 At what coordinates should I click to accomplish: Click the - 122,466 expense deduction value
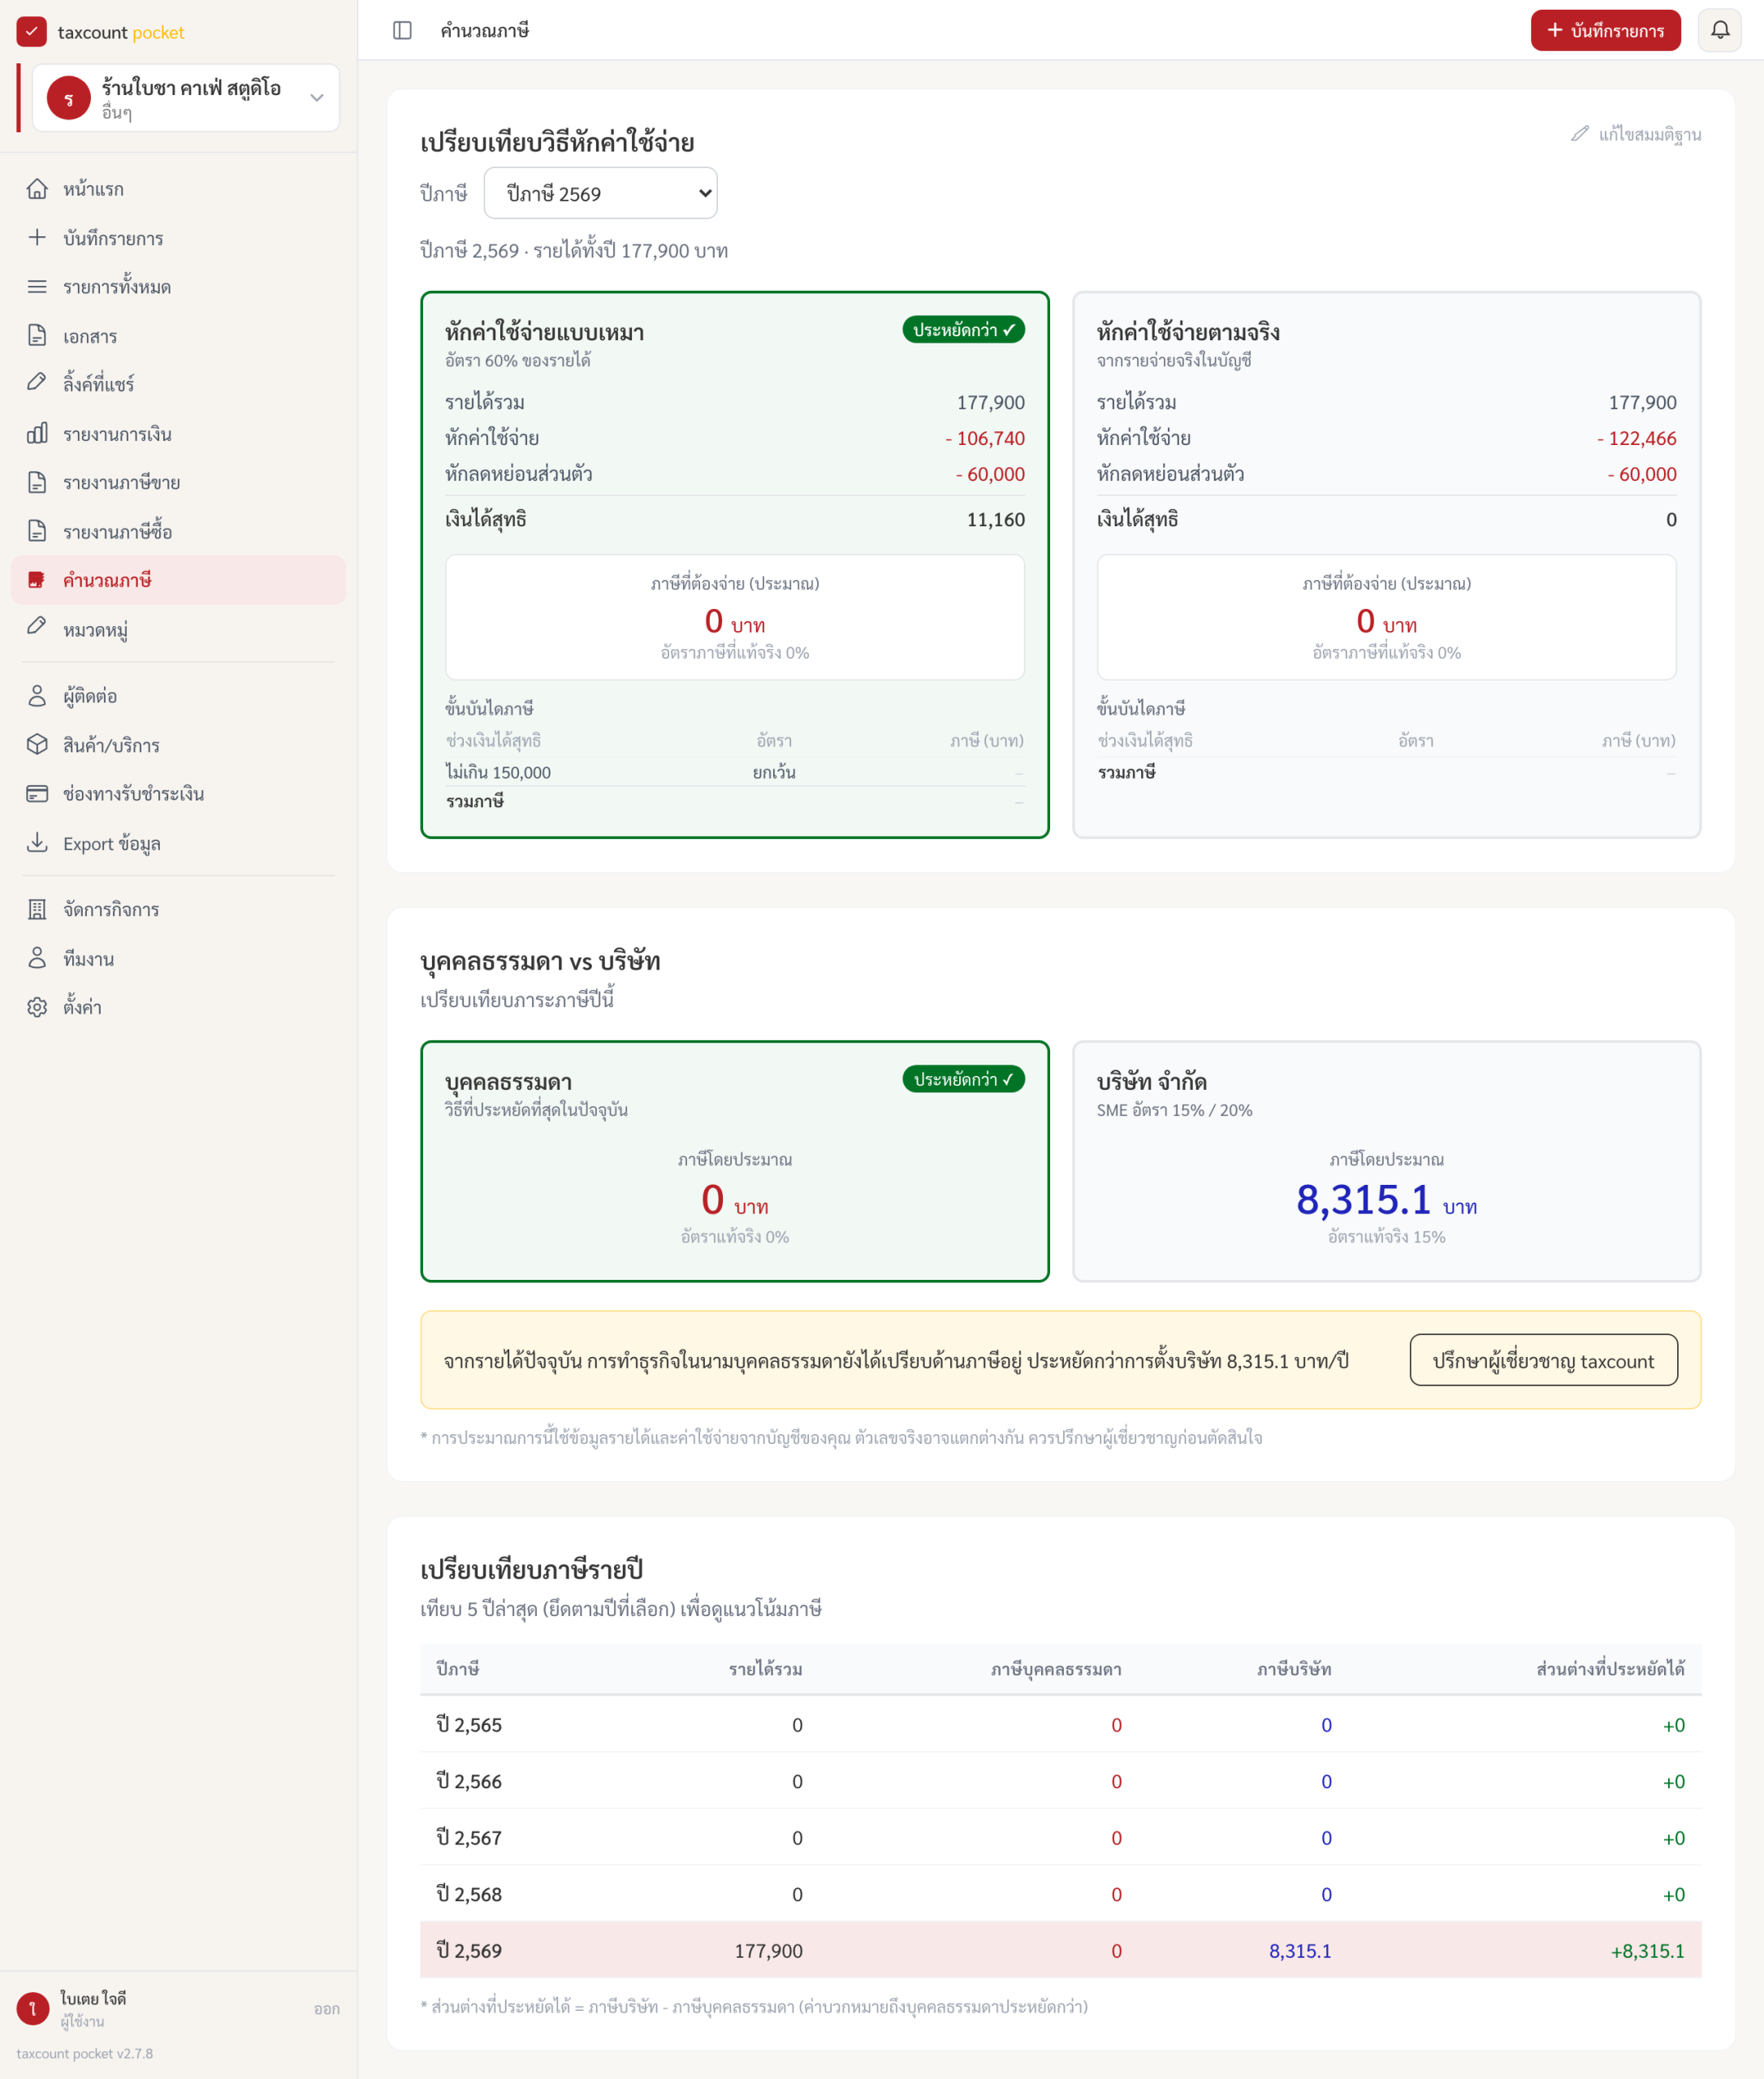pyautogui.click(x=1636, y=438)
